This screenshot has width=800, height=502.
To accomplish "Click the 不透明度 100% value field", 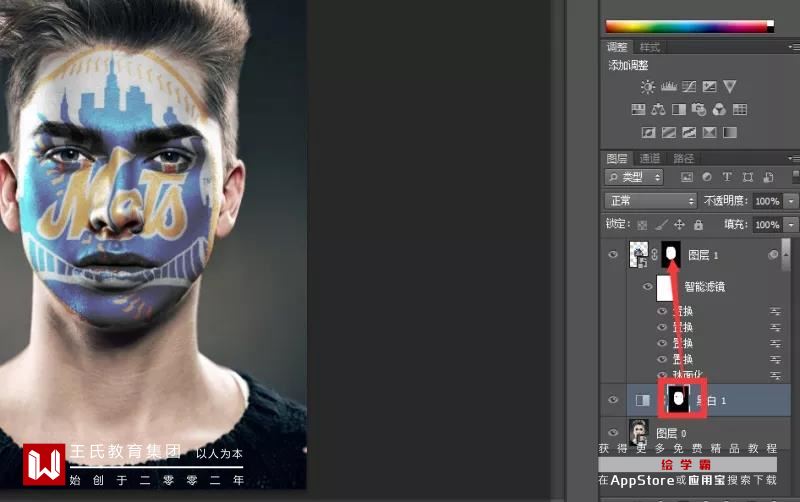I will click(768, 201).
